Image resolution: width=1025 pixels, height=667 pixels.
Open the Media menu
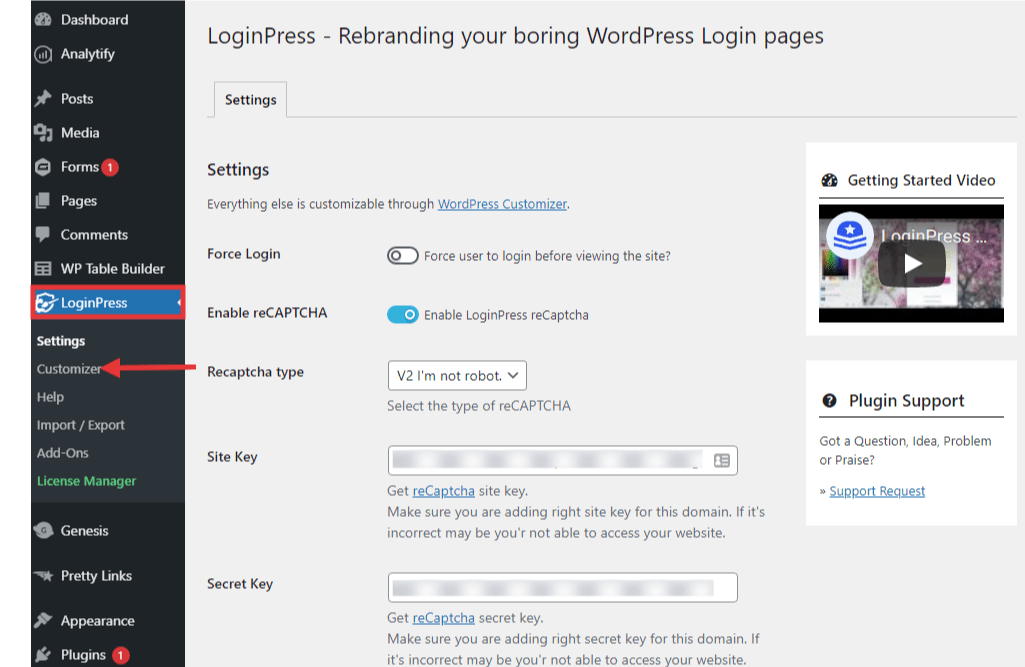tap(80, 133)
